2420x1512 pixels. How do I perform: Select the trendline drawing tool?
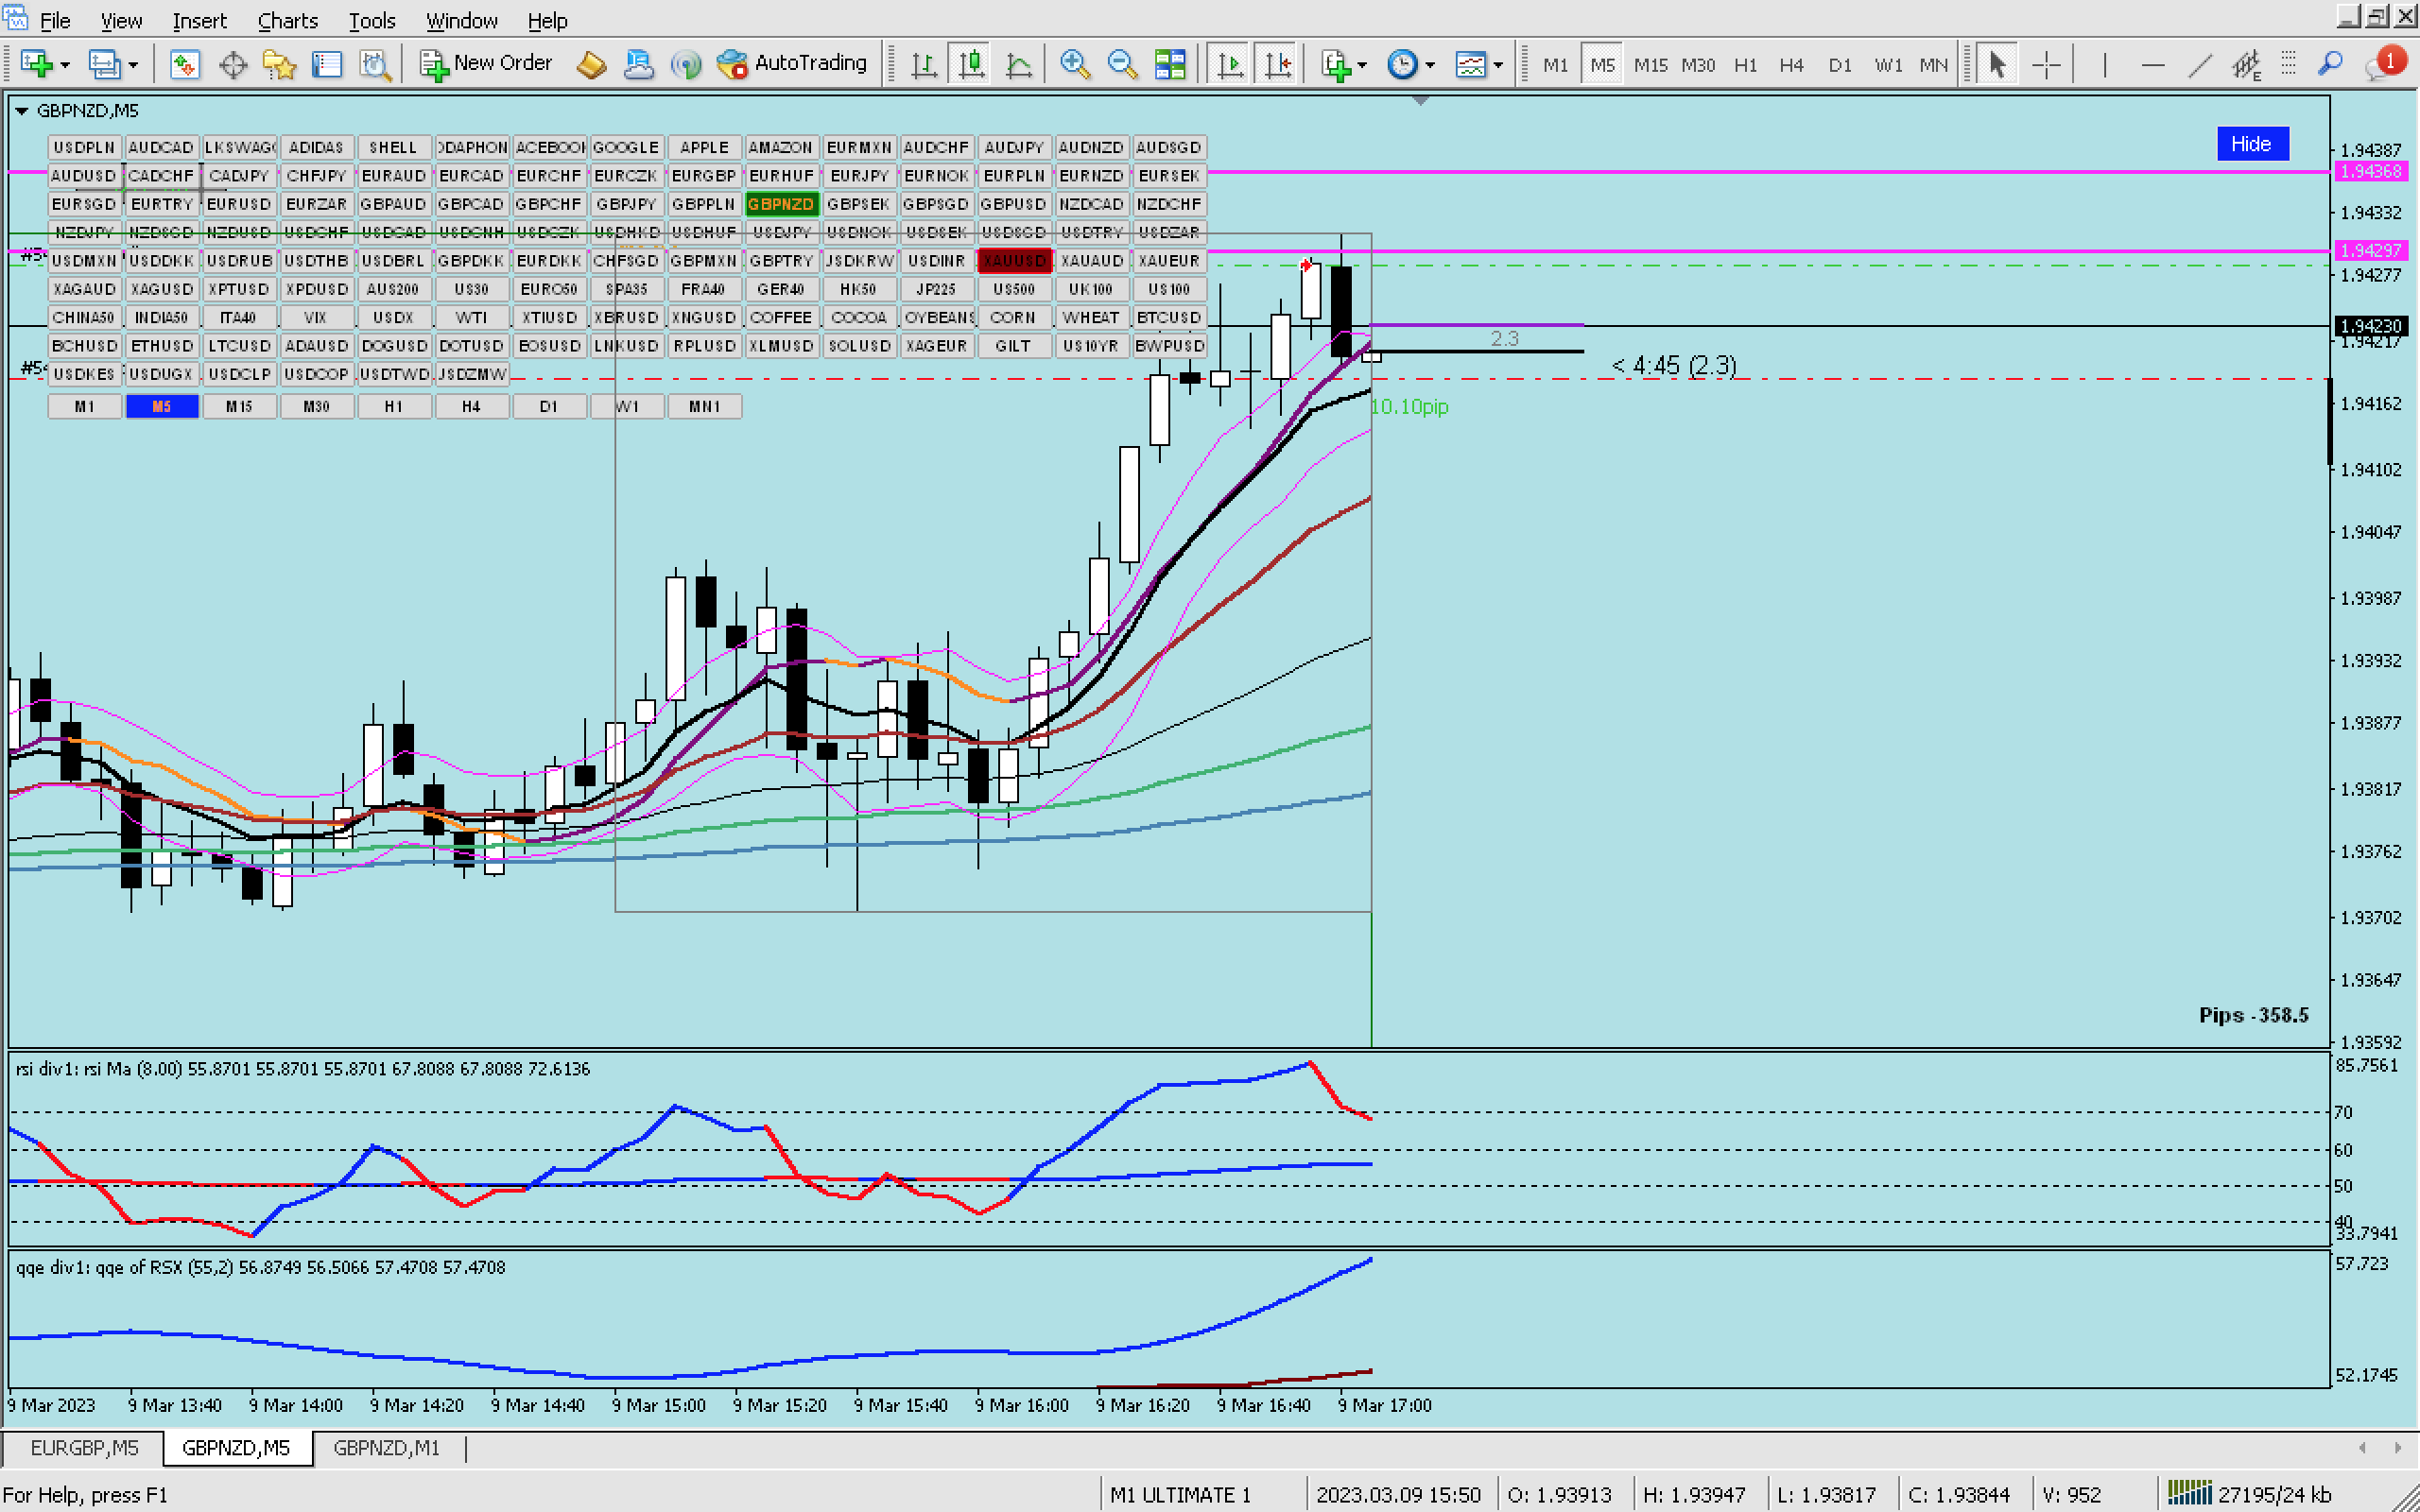[x=2200, y=65]
